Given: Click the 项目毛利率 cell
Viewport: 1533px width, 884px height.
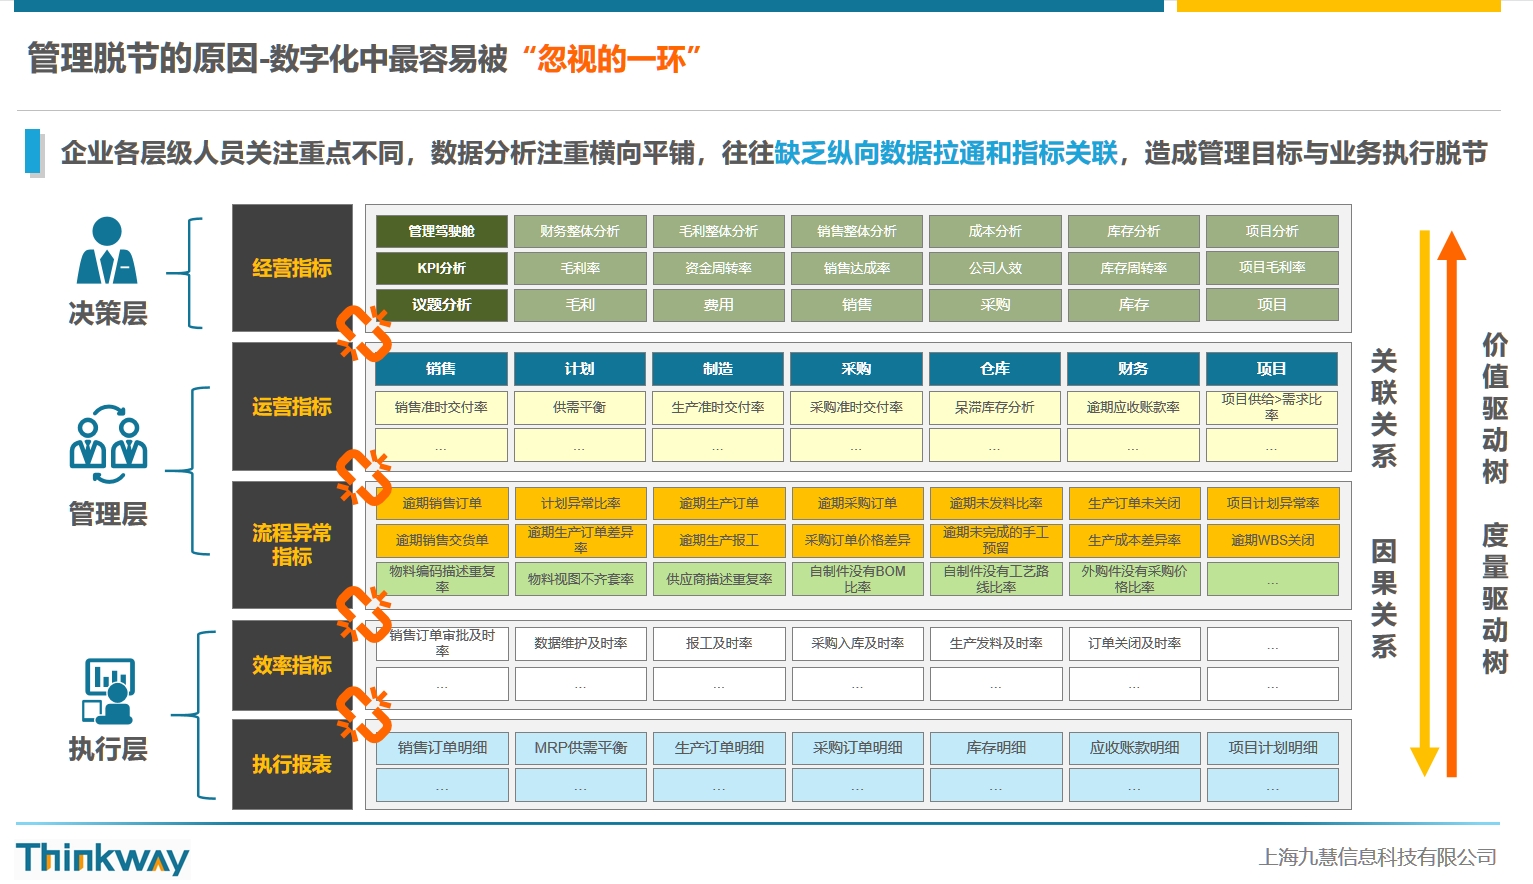Looking at the screenshot, I should coord(1272,268).
